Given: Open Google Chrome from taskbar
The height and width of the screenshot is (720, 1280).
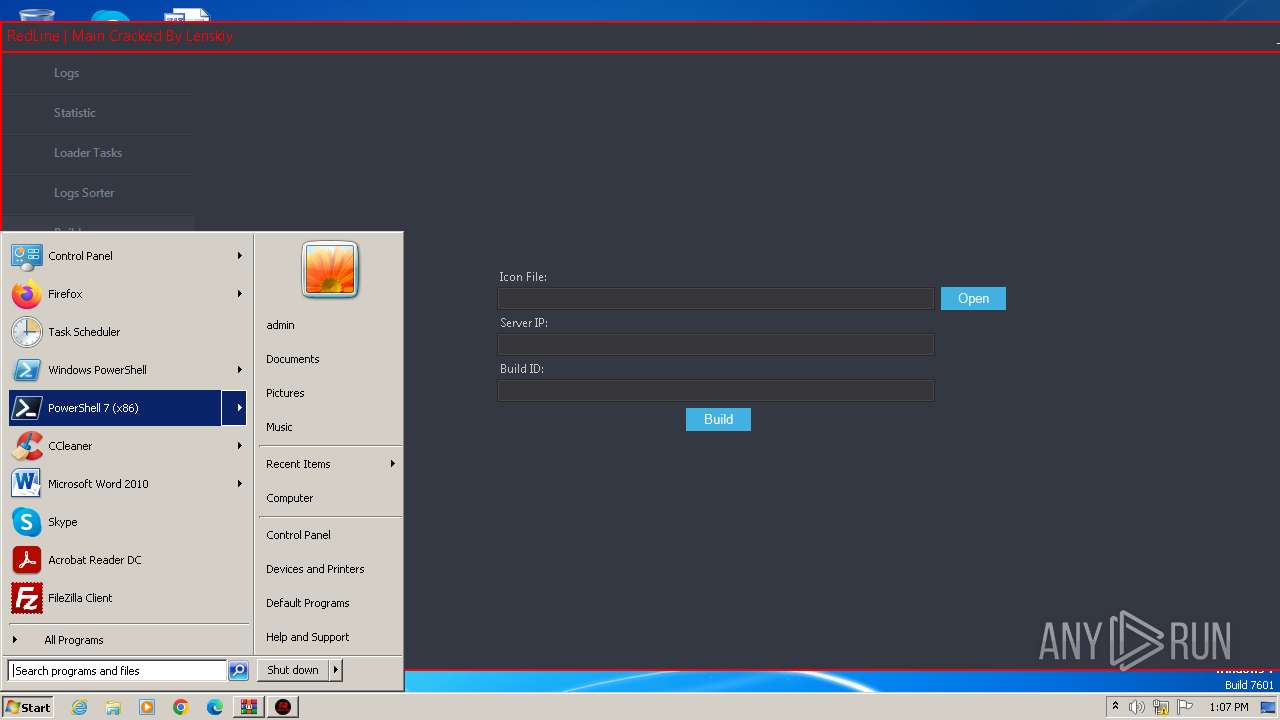Looking at the screenshot, I should [x=181, y=707].
